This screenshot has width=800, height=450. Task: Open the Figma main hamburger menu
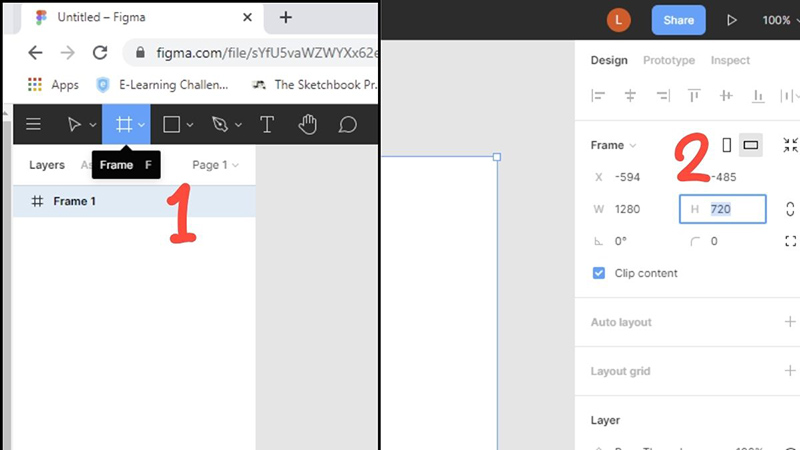33,124
